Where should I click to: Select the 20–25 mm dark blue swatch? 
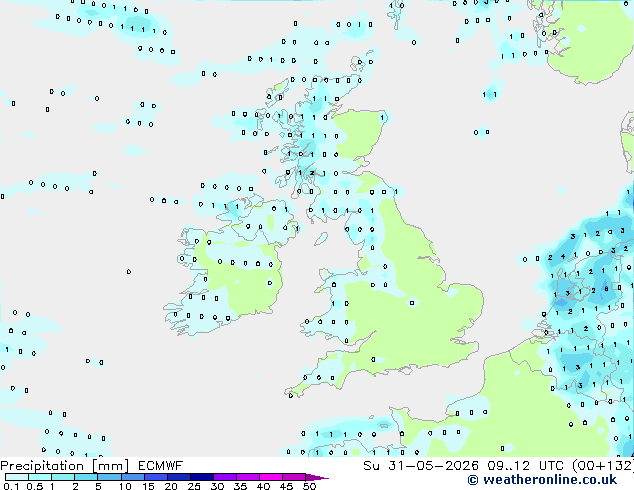pos(179,477)
